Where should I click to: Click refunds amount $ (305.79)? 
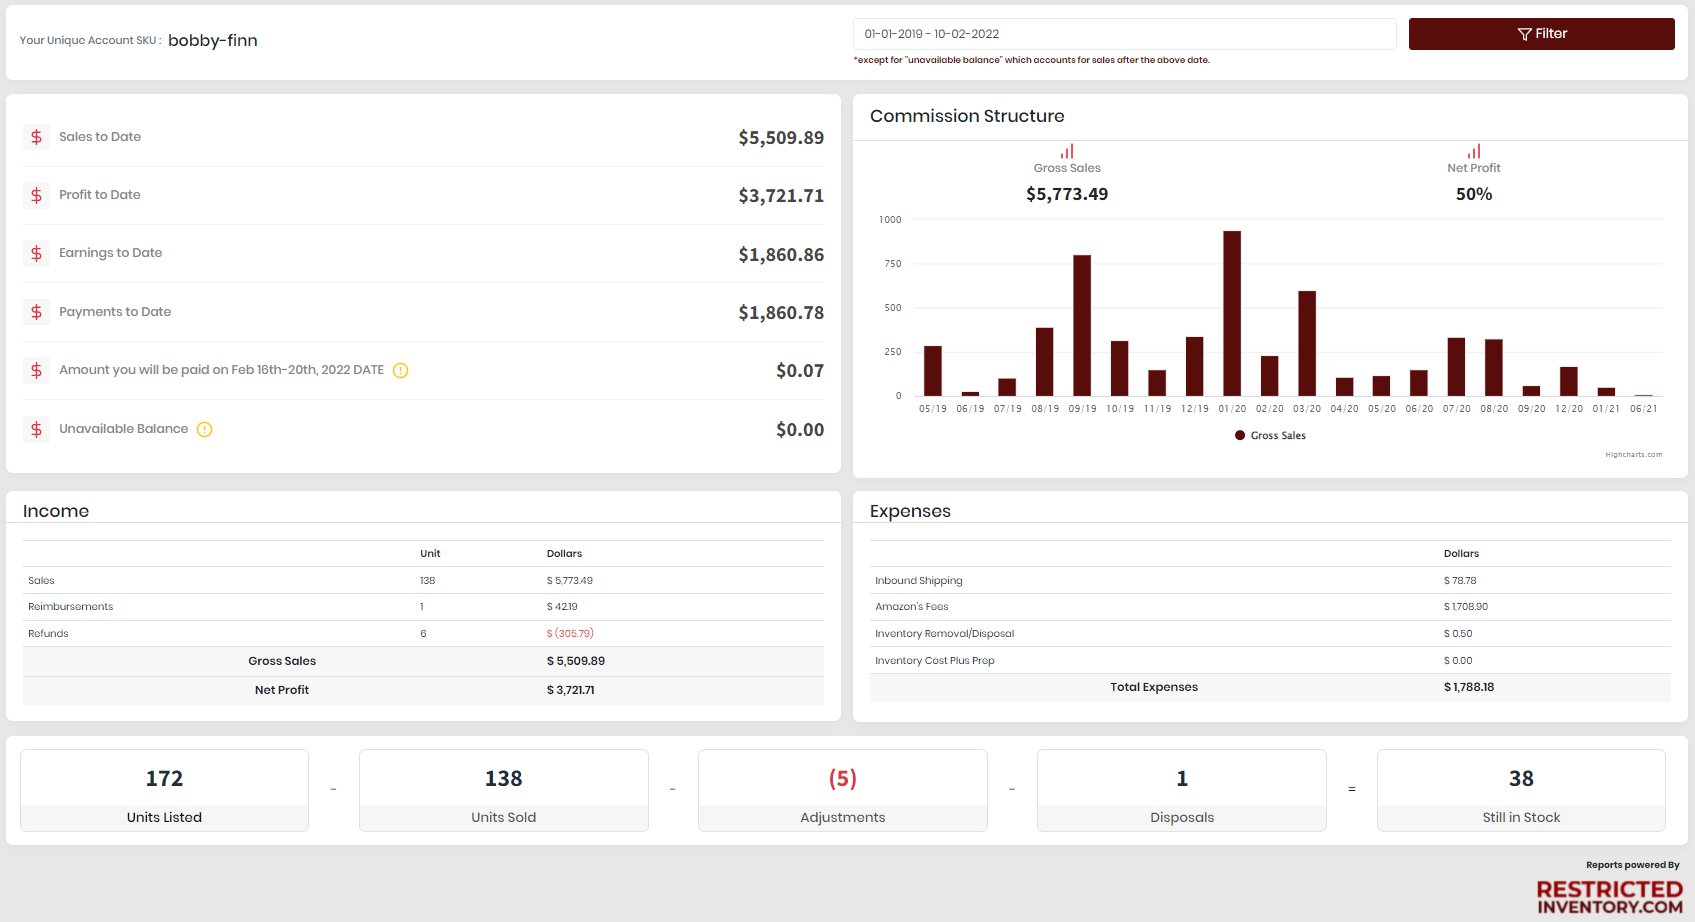point(570,634)
